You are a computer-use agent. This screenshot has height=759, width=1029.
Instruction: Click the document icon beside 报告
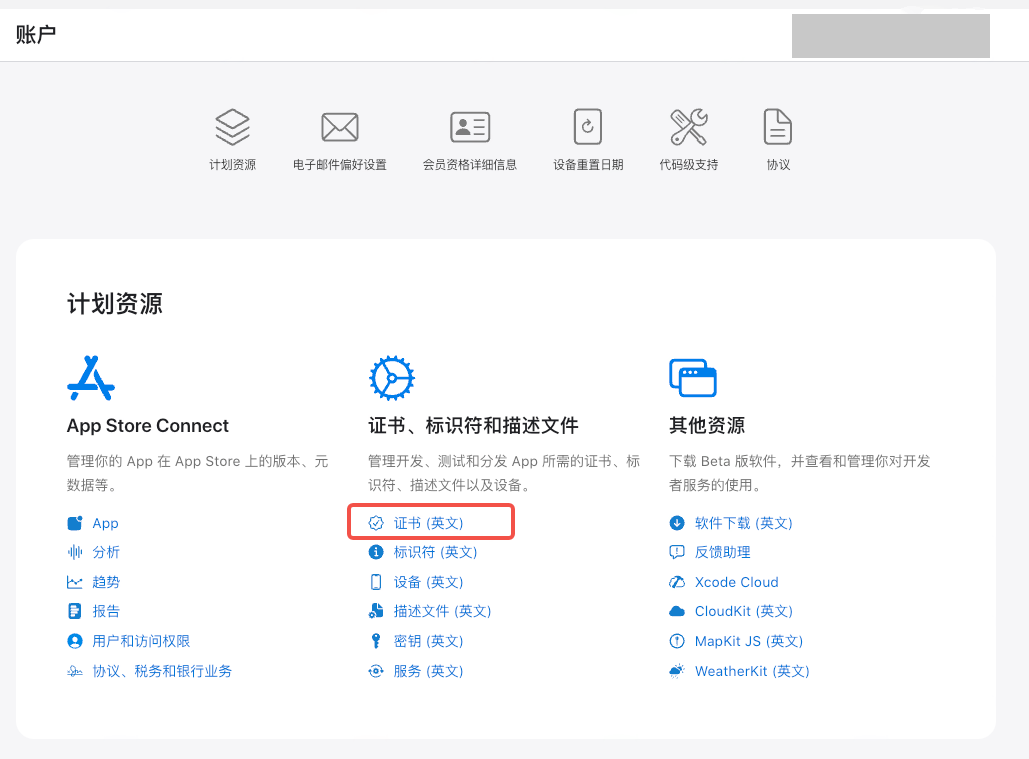pos(75,611)
